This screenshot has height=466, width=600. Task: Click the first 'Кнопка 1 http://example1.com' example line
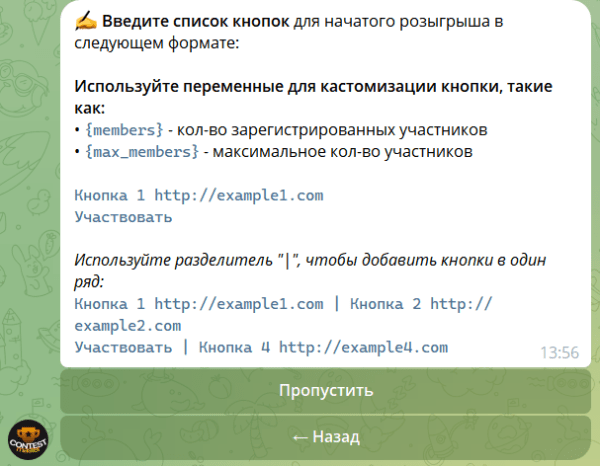199,196
